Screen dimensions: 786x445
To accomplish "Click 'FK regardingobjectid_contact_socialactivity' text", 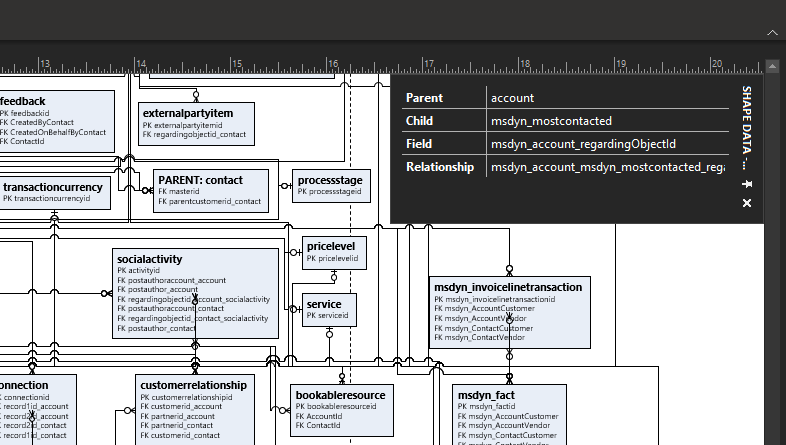I will point(192,318).
